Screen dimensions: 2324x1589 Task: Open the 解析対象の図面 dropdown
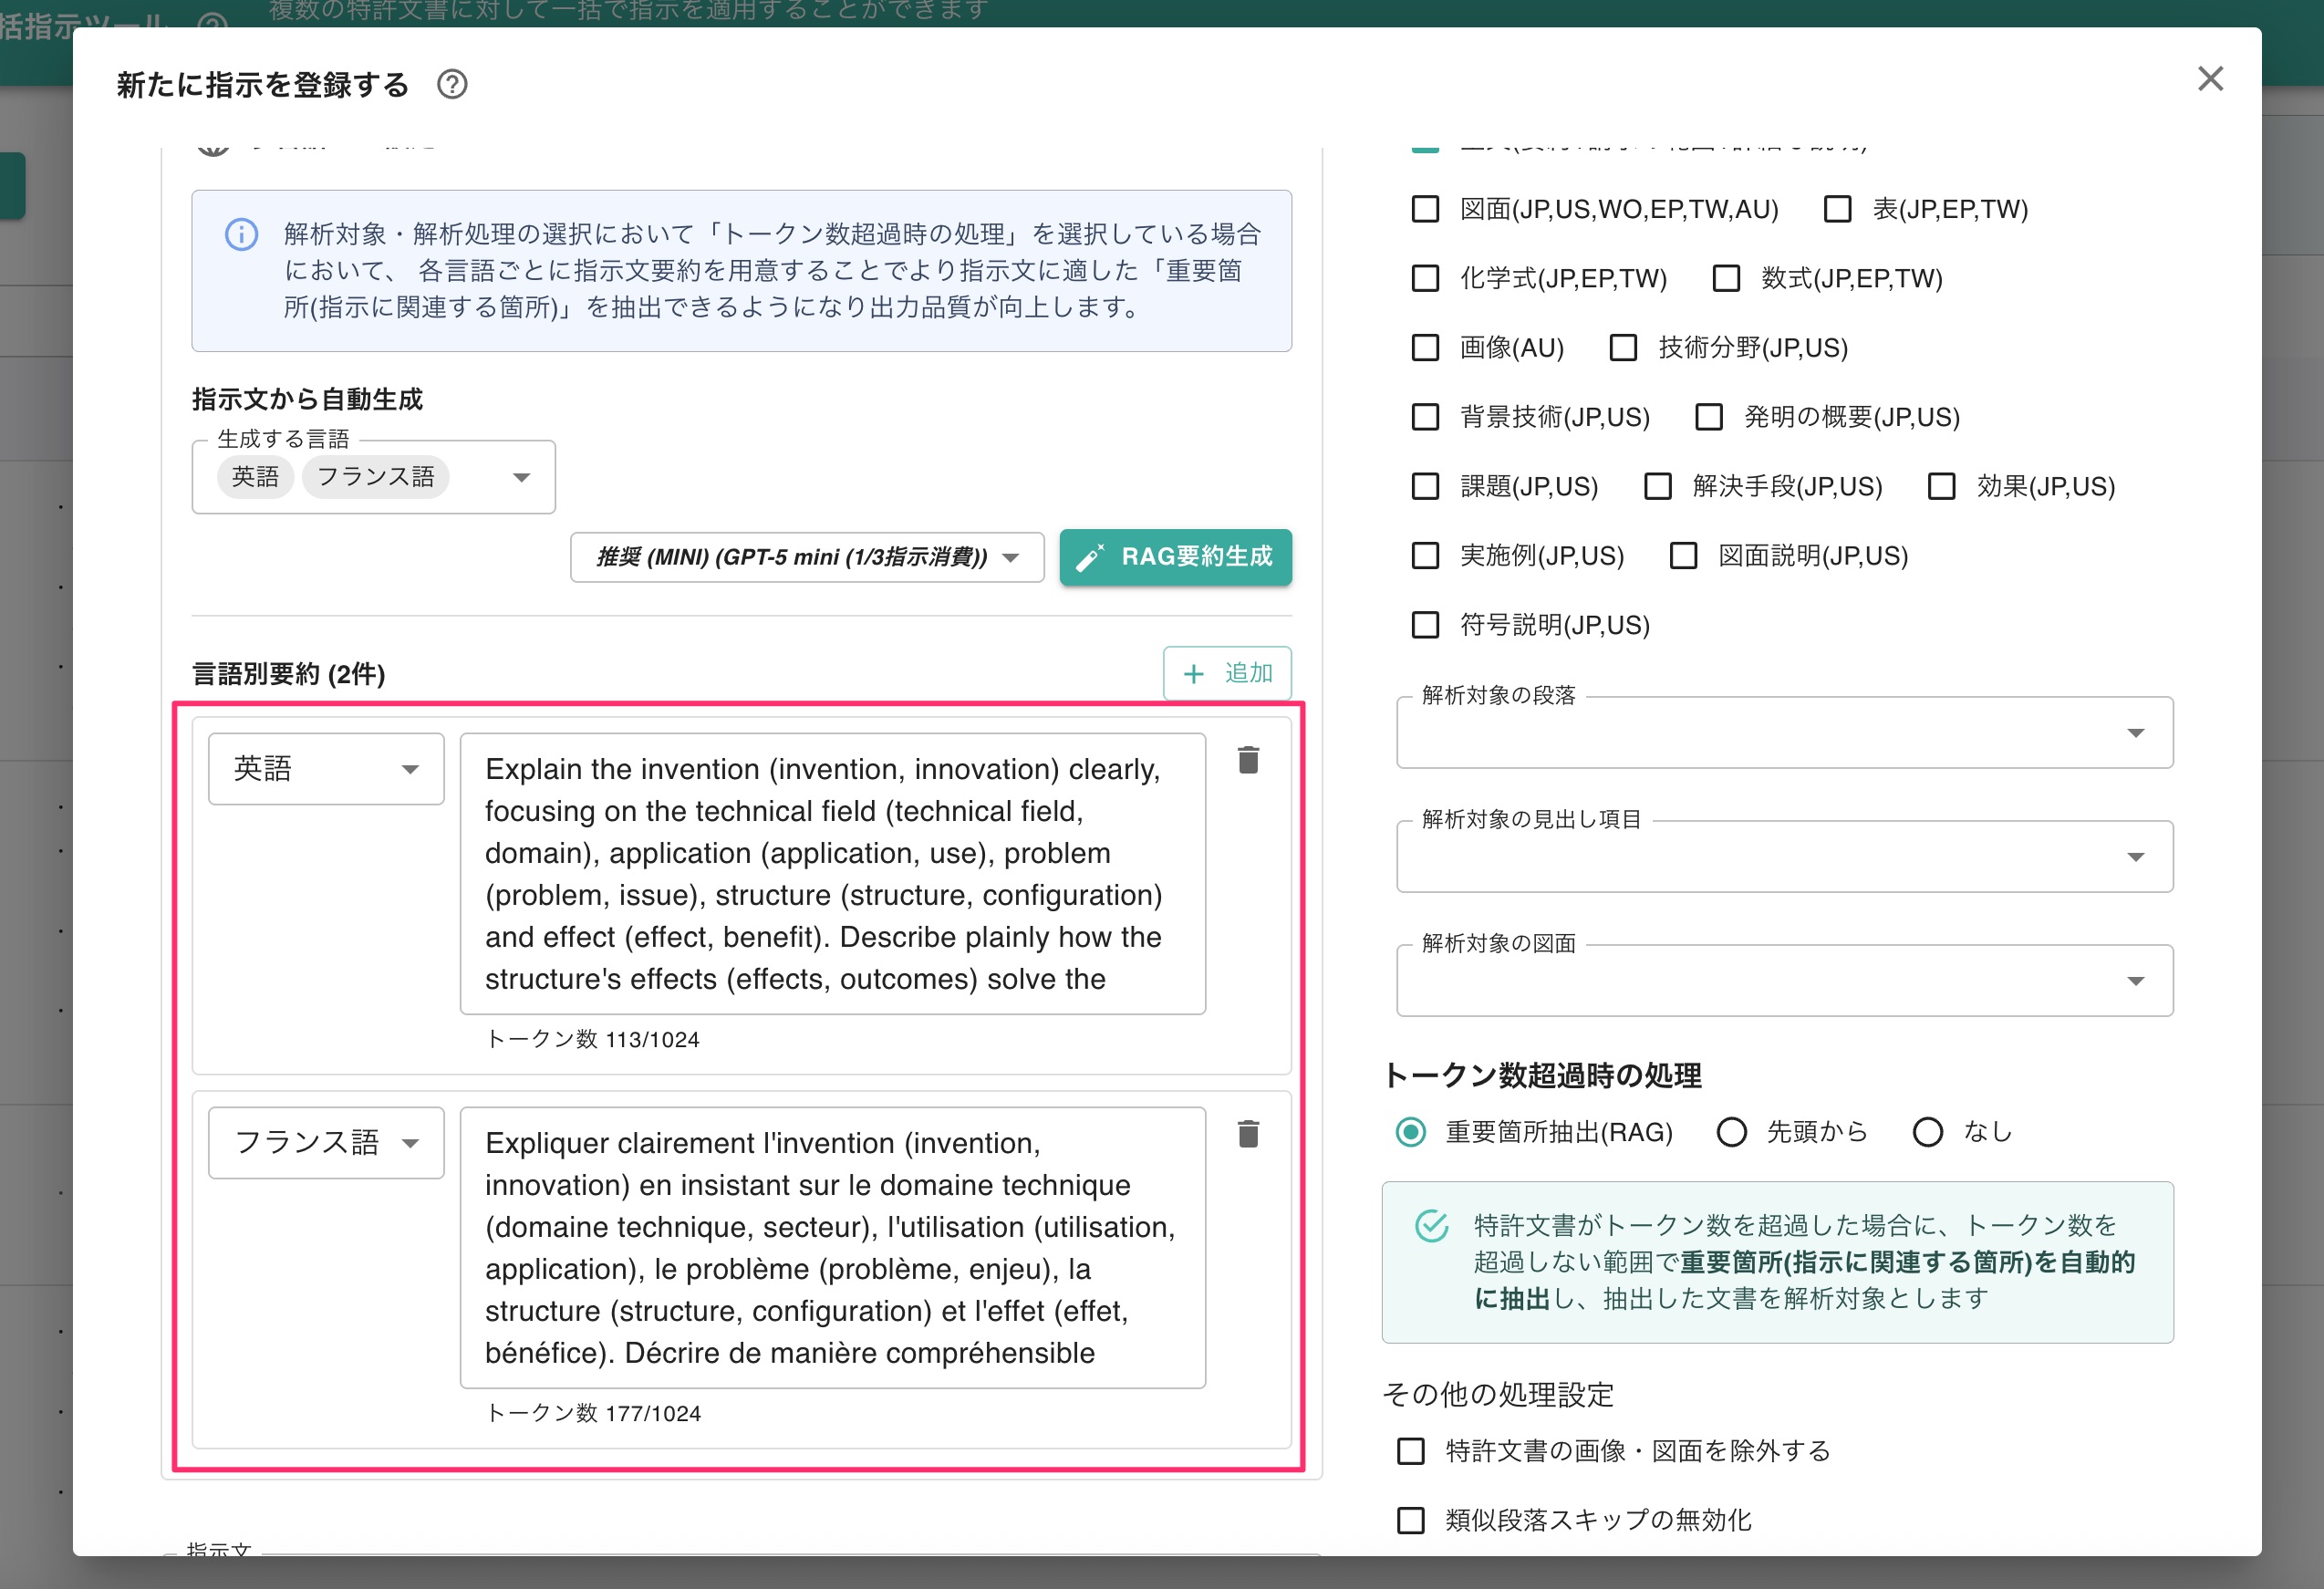point(1784,980)
